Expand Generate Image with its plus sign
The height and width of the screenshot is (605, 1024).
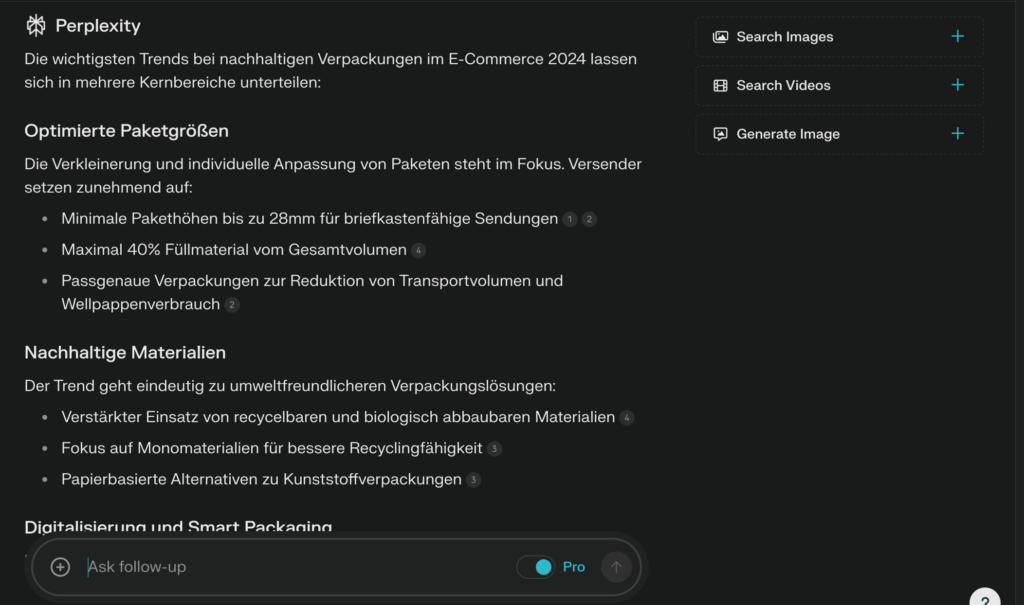[957, 134]
